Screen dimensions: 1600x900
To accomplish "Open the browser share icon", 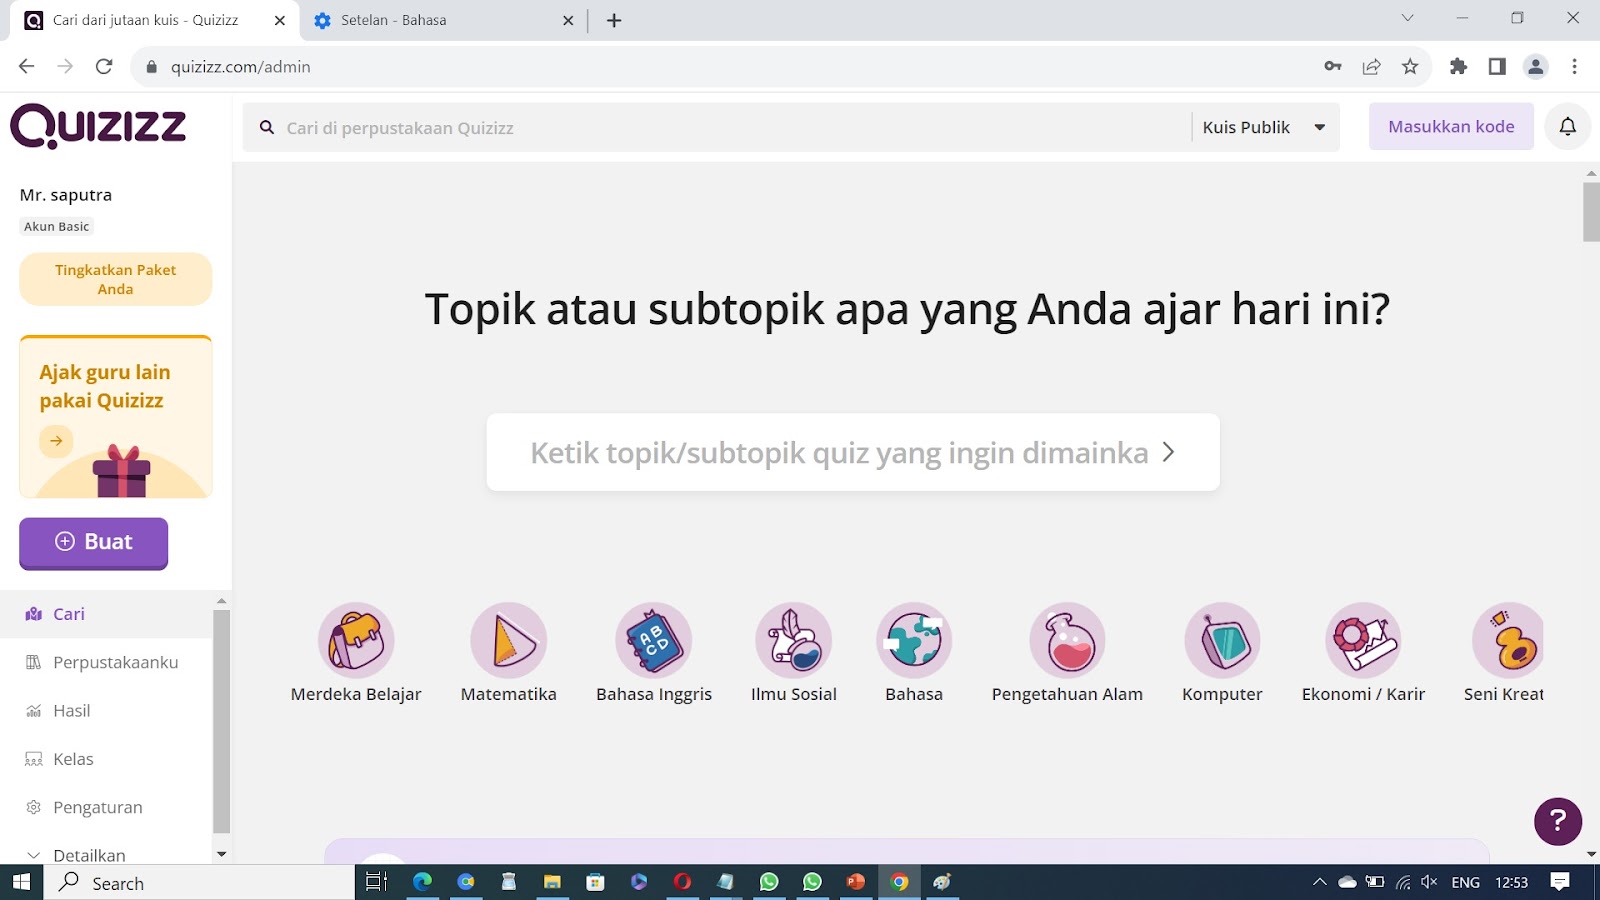I will pyautogui.click(x=1372, y=67).
